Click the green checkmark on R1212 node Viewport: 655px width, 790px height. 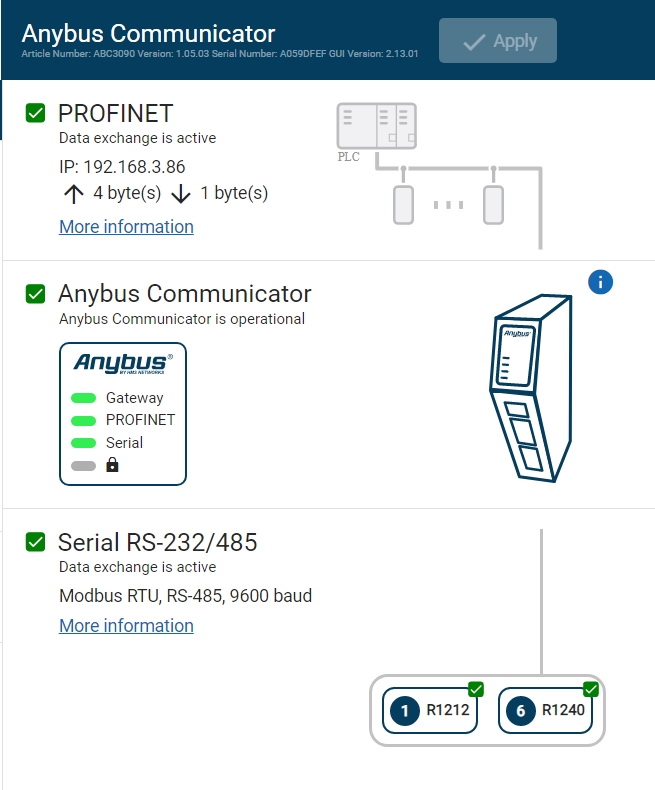click(x=476, y=689)
